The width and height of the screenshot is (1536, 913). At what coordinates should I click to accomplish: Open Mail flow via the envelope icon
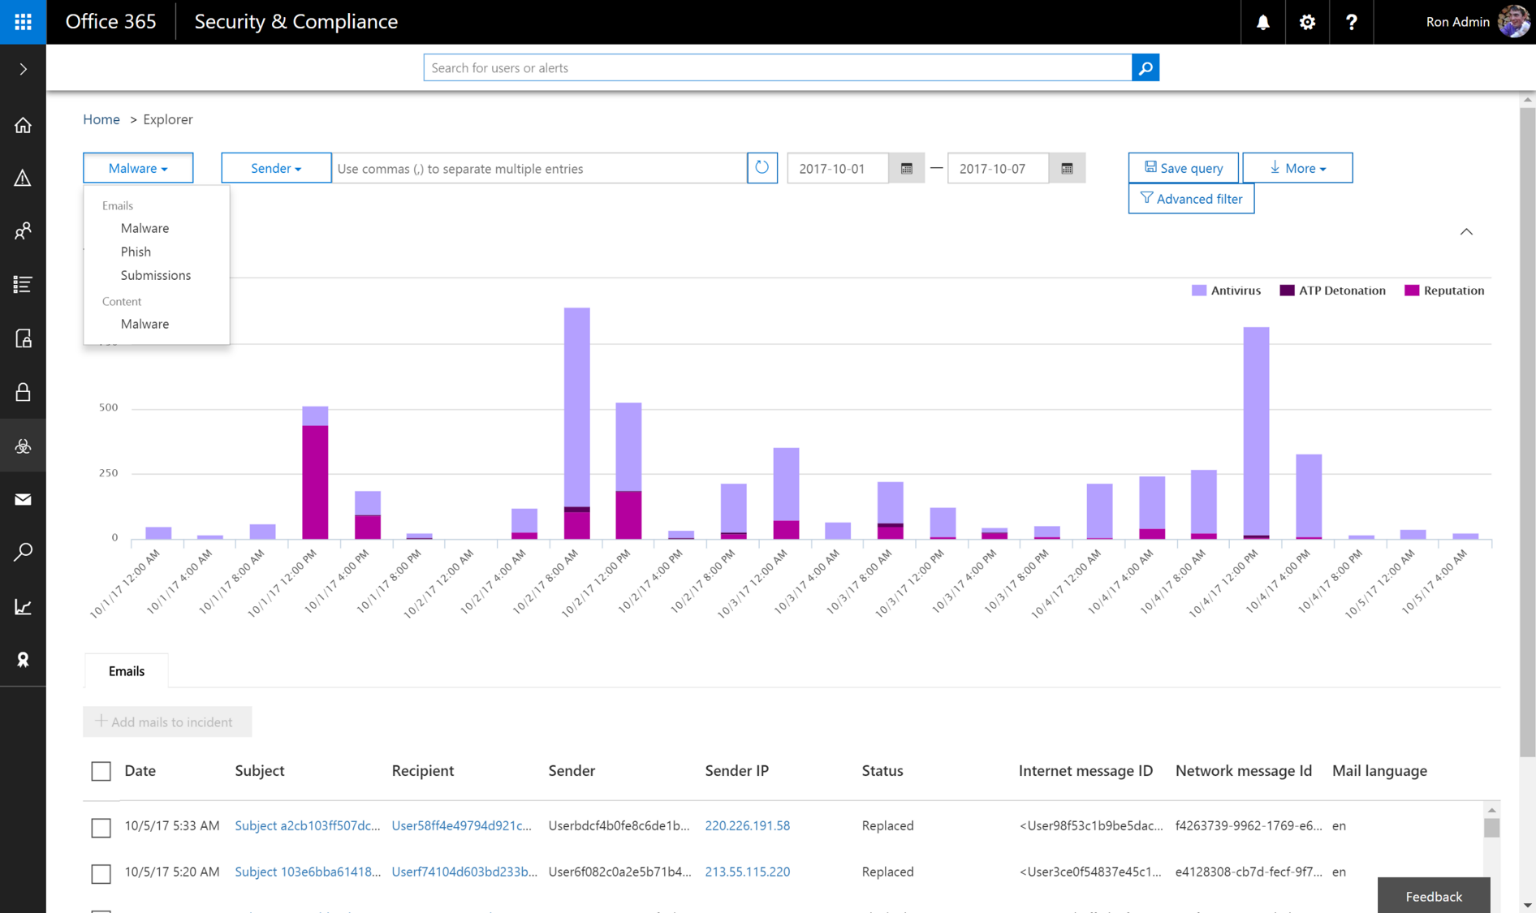point(22,499)
